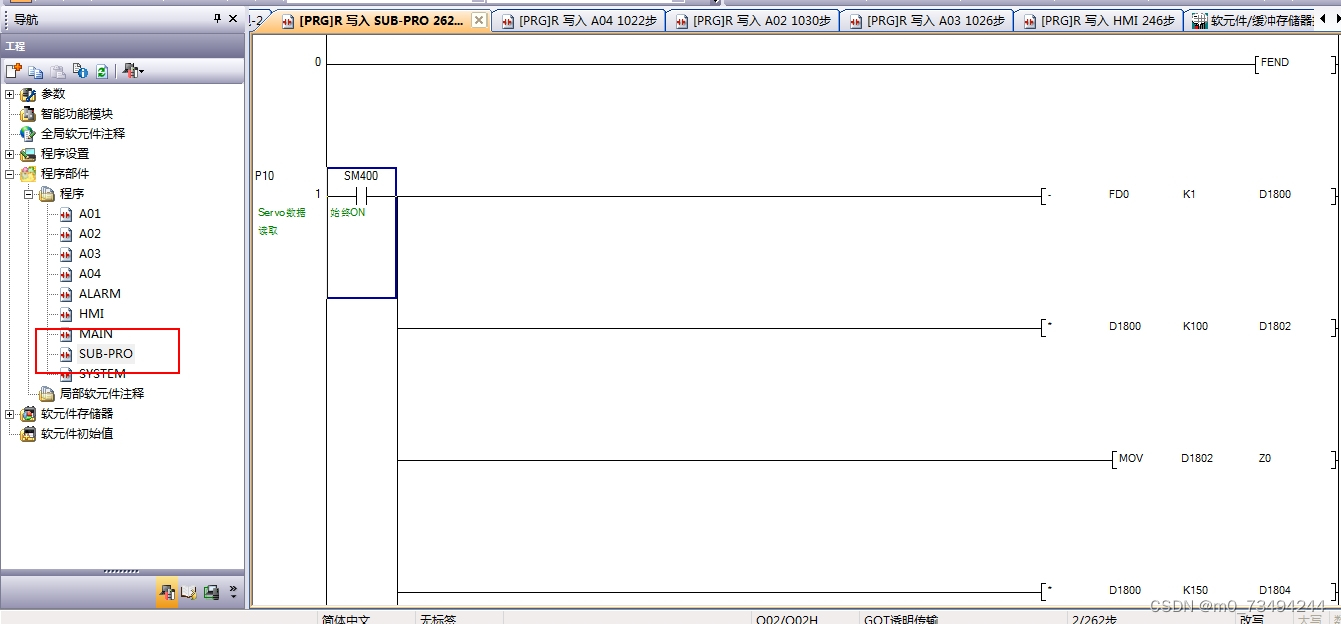This screenshot has height=624, width=1341.
Task: Click the K150 operand in the ladder
Action: click(x=1195, y=590)
